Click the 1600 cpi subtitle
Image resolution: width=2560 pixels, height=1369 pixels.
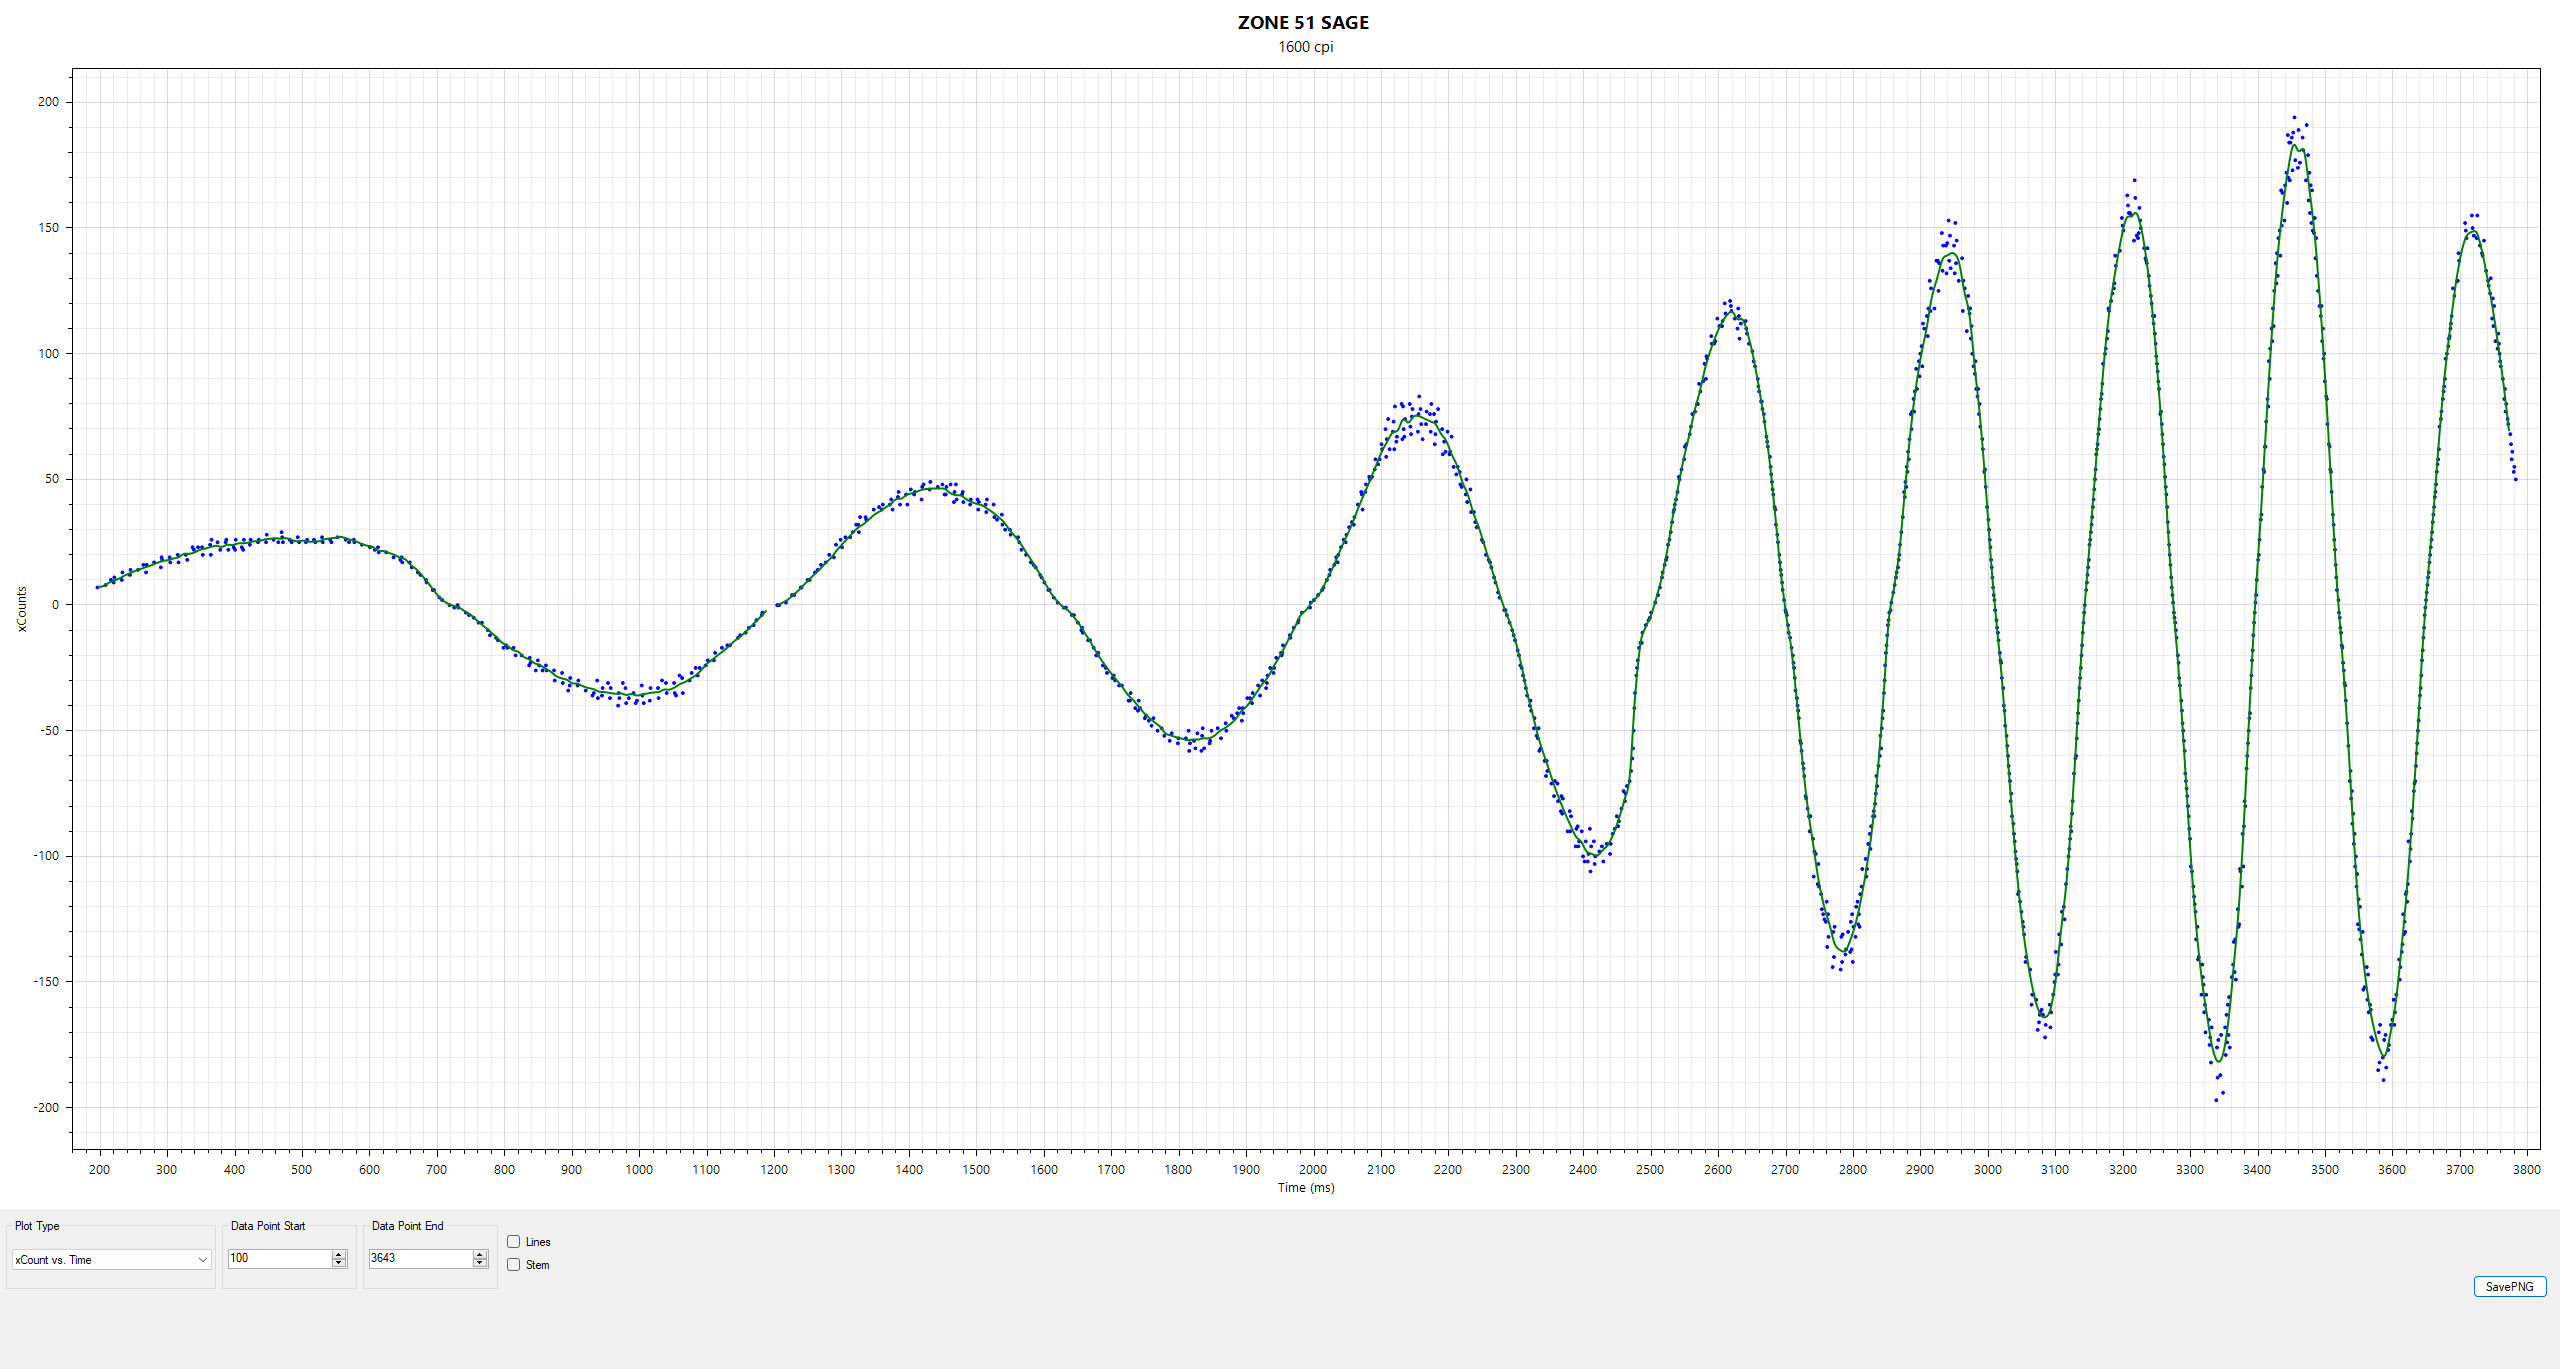tap(1305, 47)
